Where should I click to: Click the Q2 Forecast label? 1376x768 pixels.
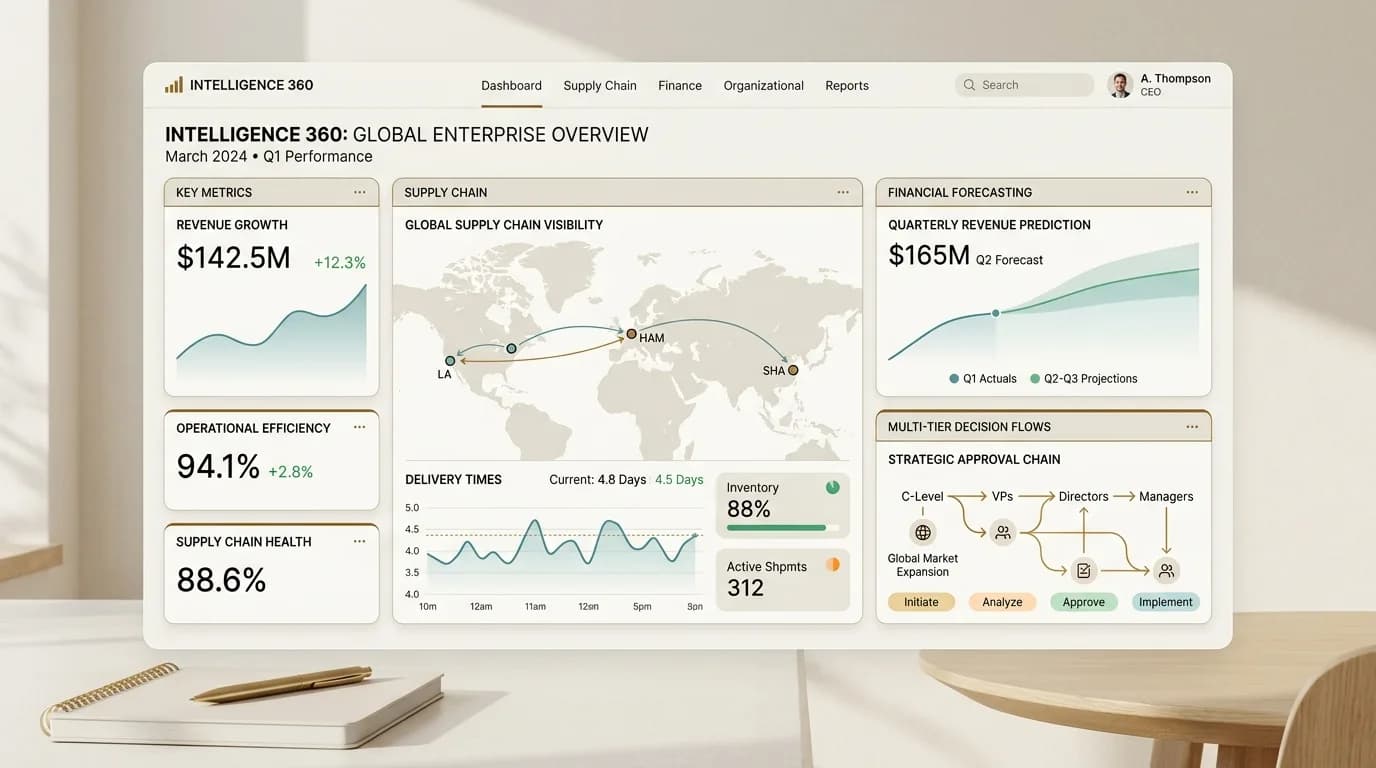point(1009,260)
